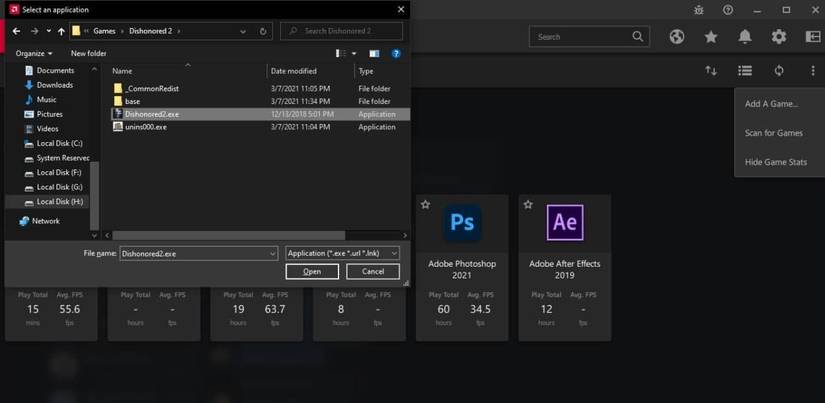Click New folder button
The image size is (825, 403).
[x=88, y=53]
